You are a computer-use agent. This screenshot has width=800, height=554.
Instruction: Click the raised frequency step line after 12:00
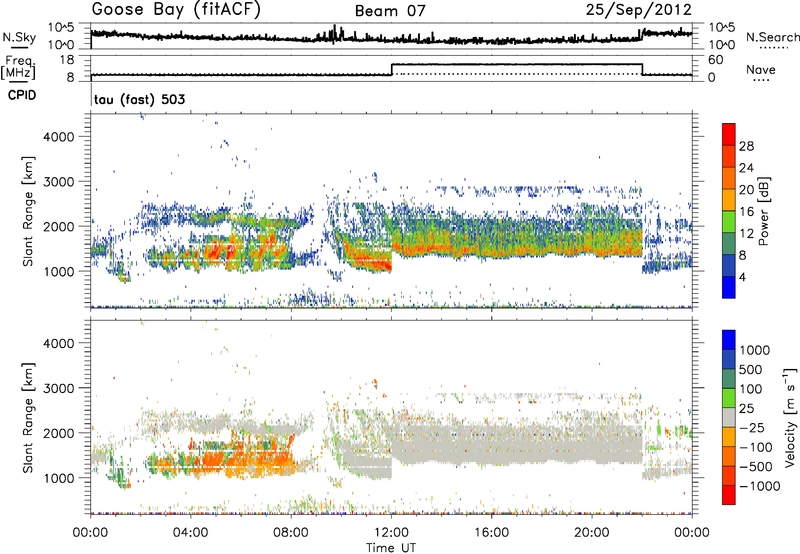(x=517, y=64)
